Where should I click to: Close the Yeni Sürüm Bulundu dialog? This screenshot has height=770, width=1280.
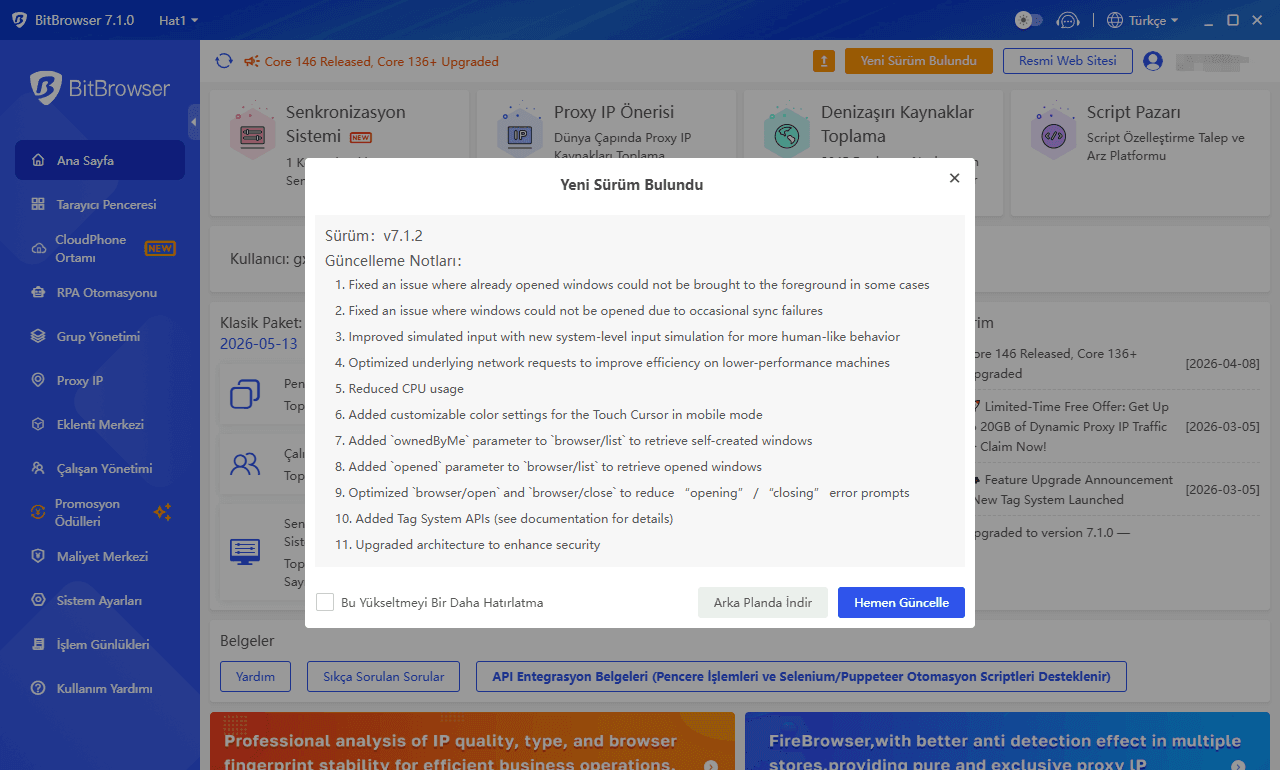[954, 178]
